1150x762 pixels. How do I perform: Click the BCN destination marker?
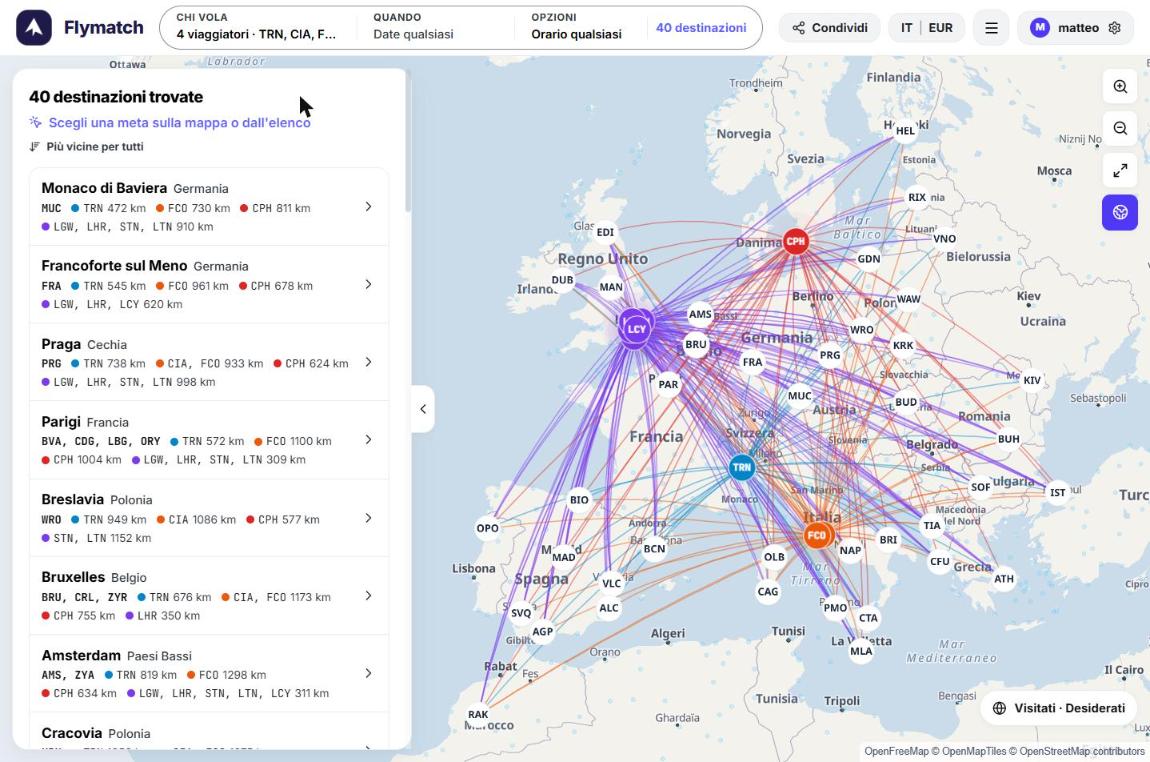[654, 549]
